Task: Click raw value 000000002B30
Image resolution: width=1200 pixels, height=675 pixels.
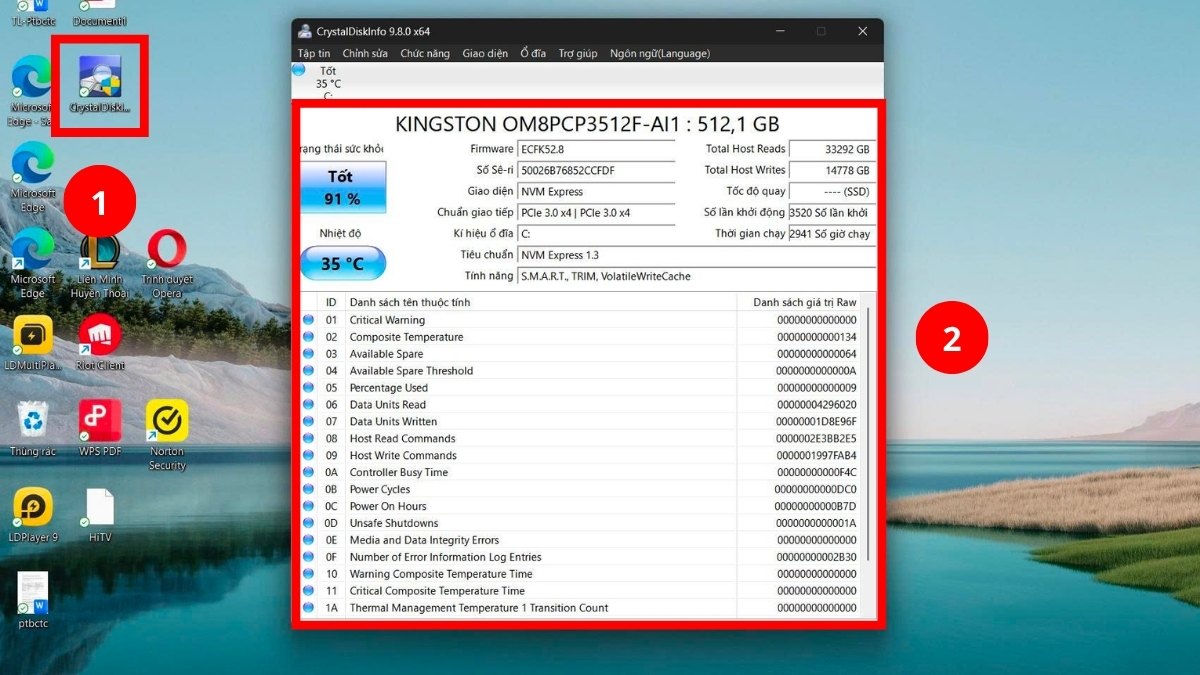Action: click(816, 557)
